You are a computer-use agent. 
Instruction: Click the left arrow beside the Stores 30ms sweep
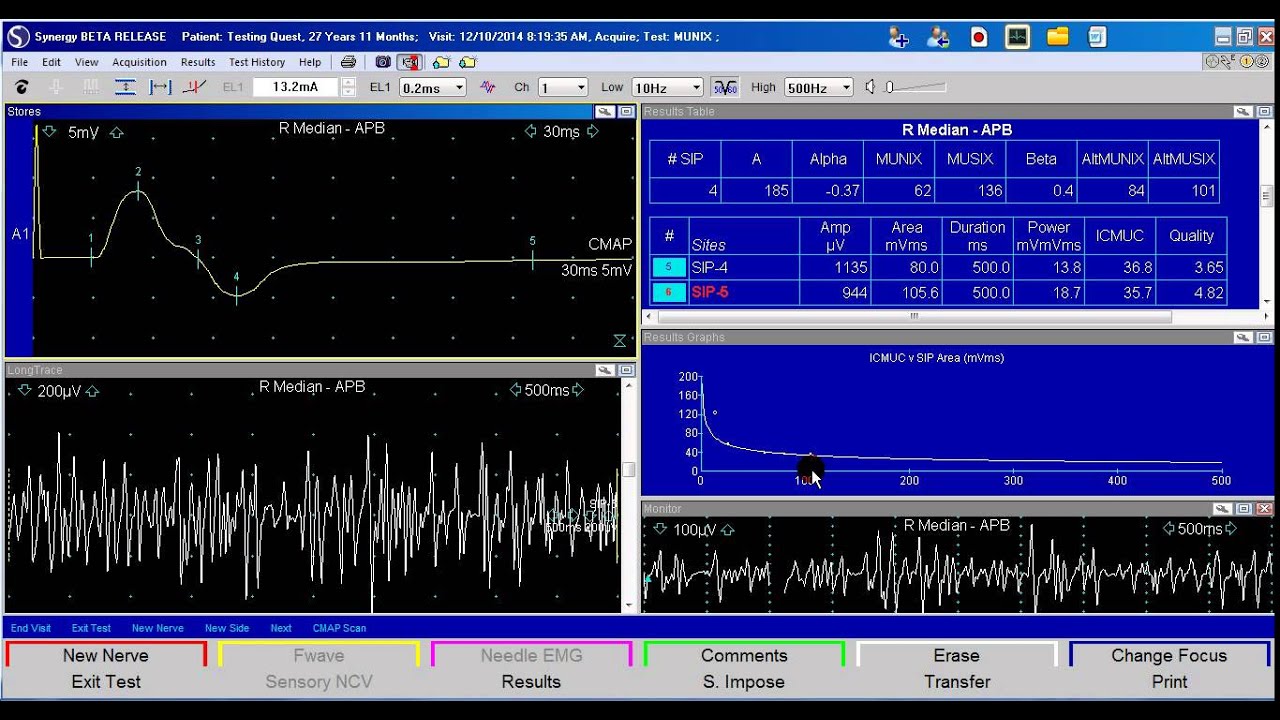pyautogui.click(x=530, y=131)
